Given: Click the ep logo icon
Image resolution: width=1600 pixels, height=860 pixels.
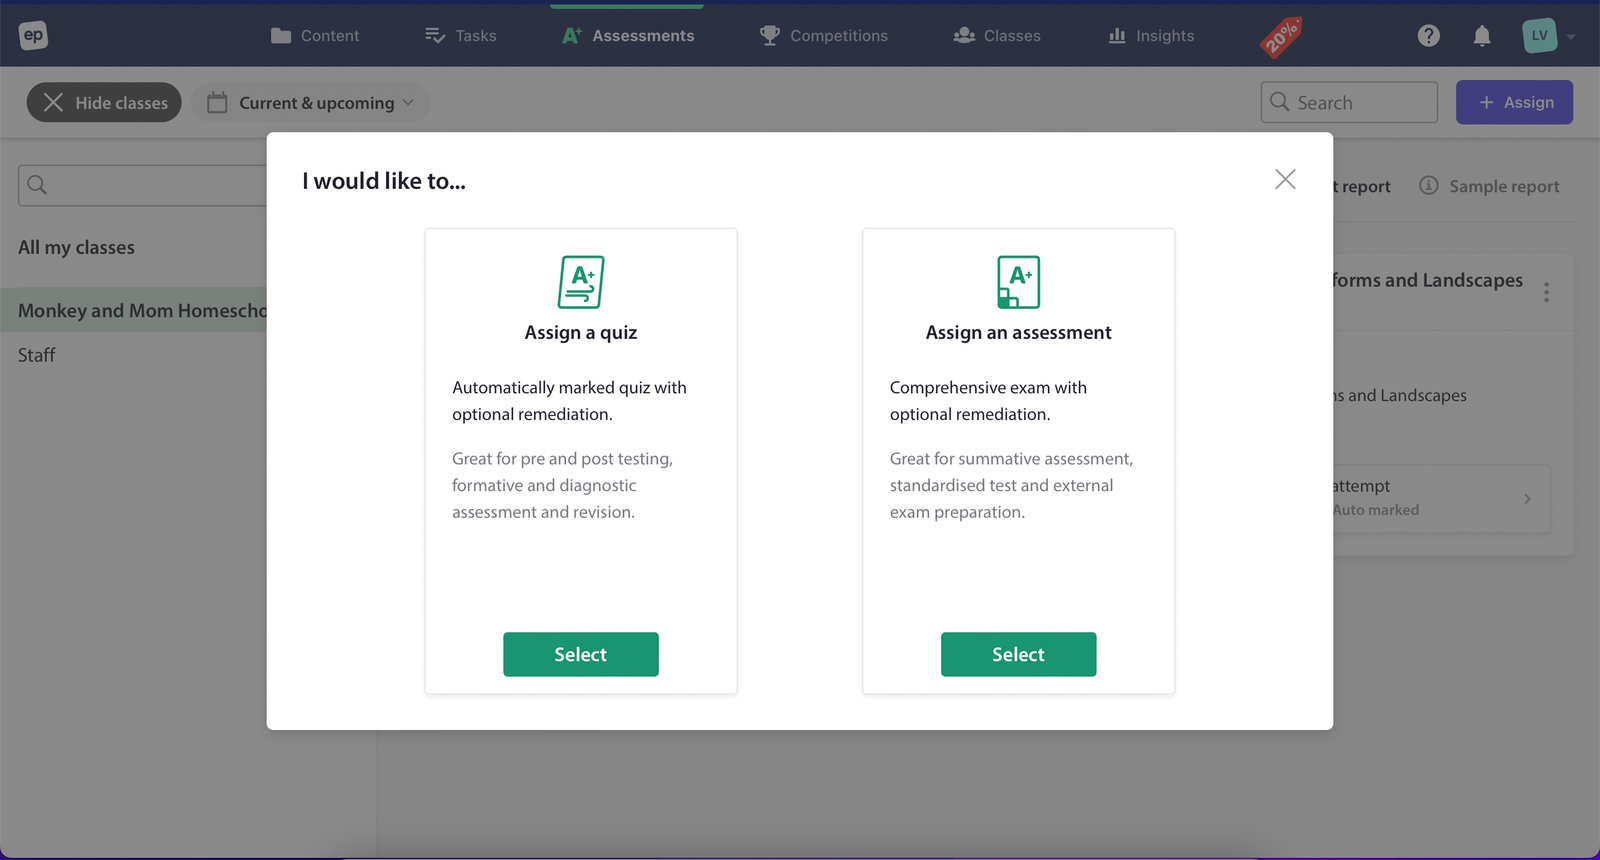Looking at the screenshot, I should pyautogui.click(x=33, y=35).
